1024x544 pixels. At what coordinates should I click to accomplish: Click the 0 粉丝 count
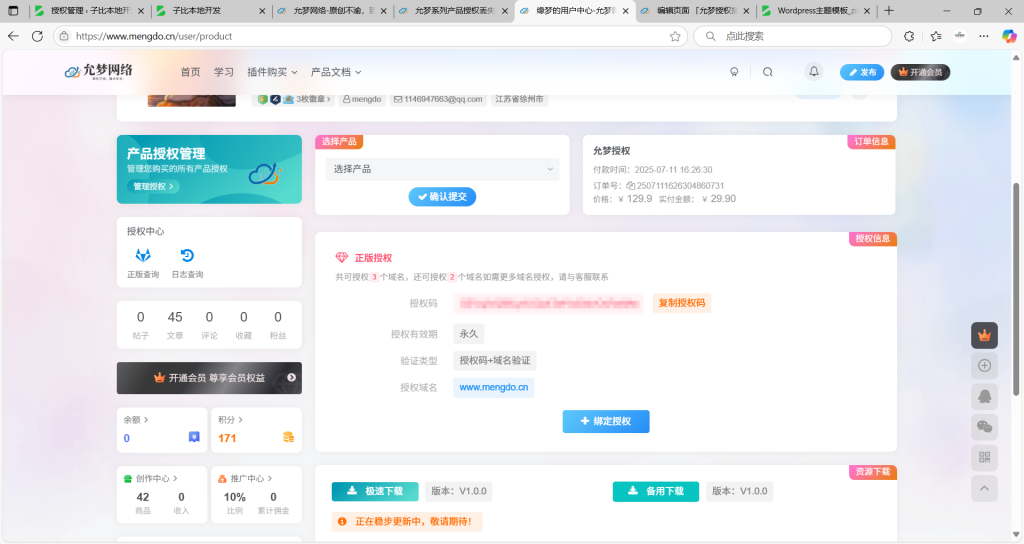click(x=278, y=325)
